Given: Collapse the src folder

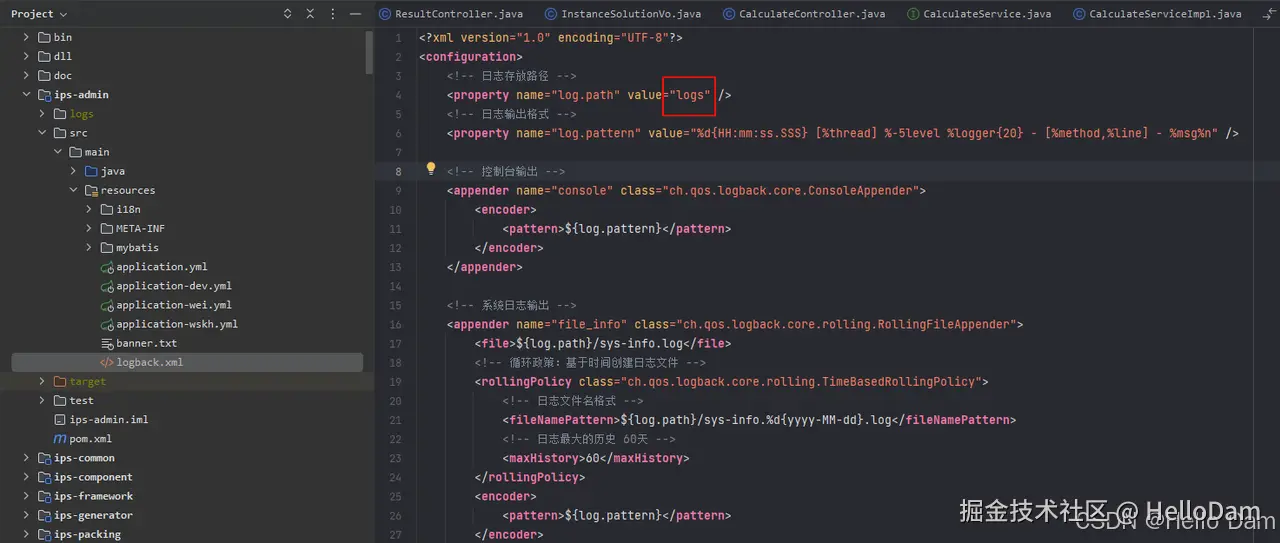Looking at the screenshot, I should [x=42, y=133].
